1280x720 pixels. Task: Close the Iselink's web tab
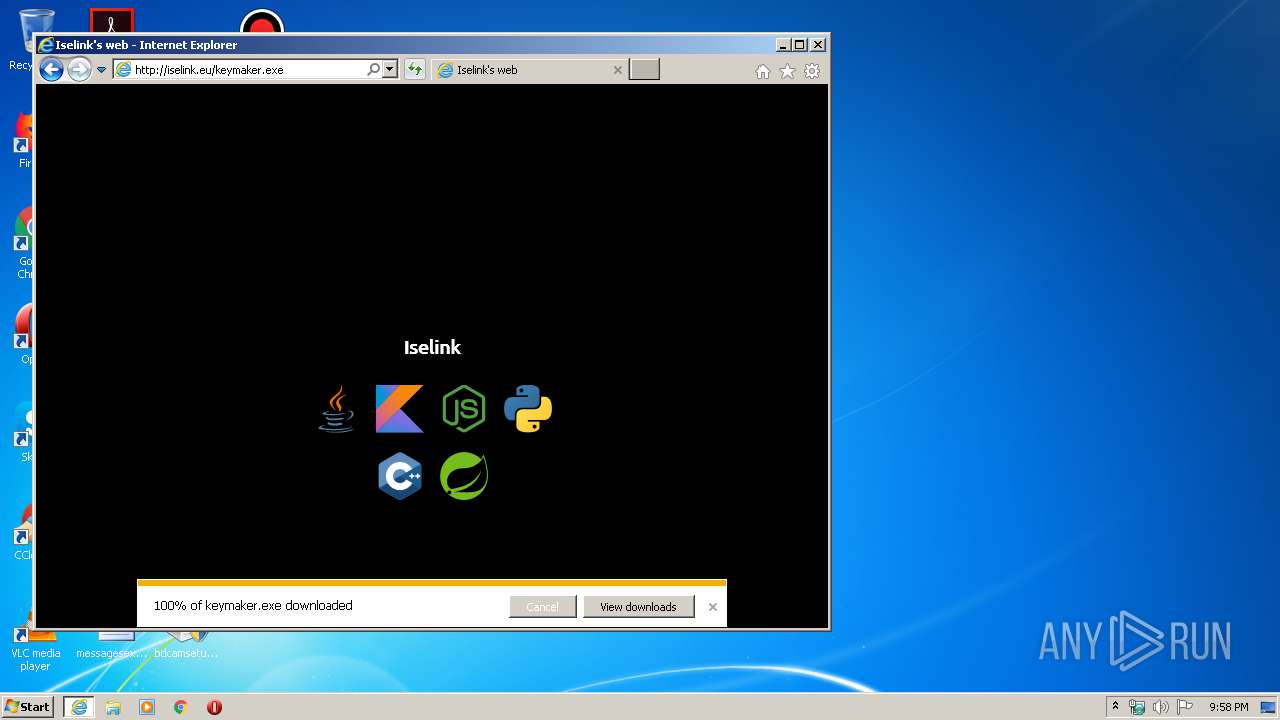pos(617,70)
